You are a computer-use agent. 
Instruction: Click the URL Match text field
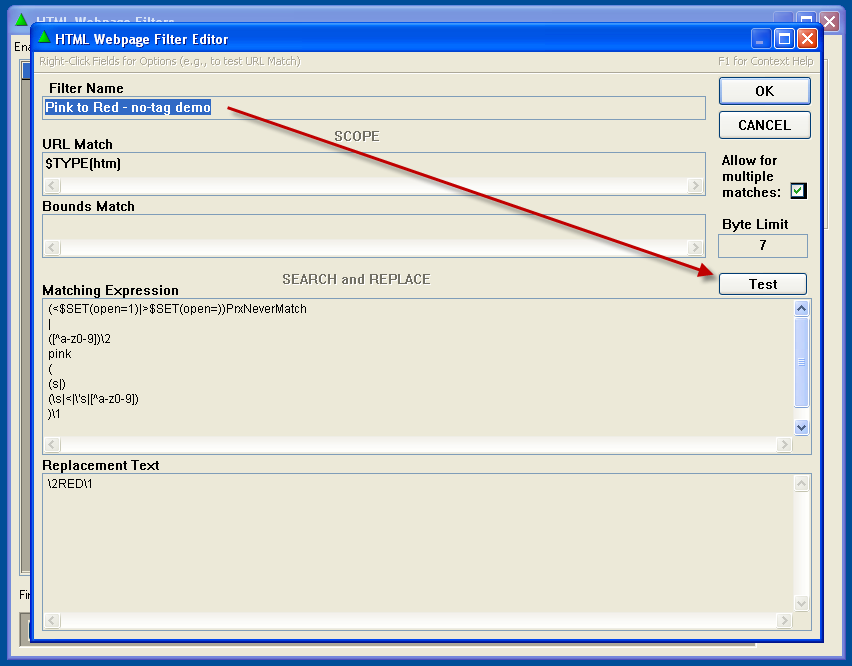point(374,164)
